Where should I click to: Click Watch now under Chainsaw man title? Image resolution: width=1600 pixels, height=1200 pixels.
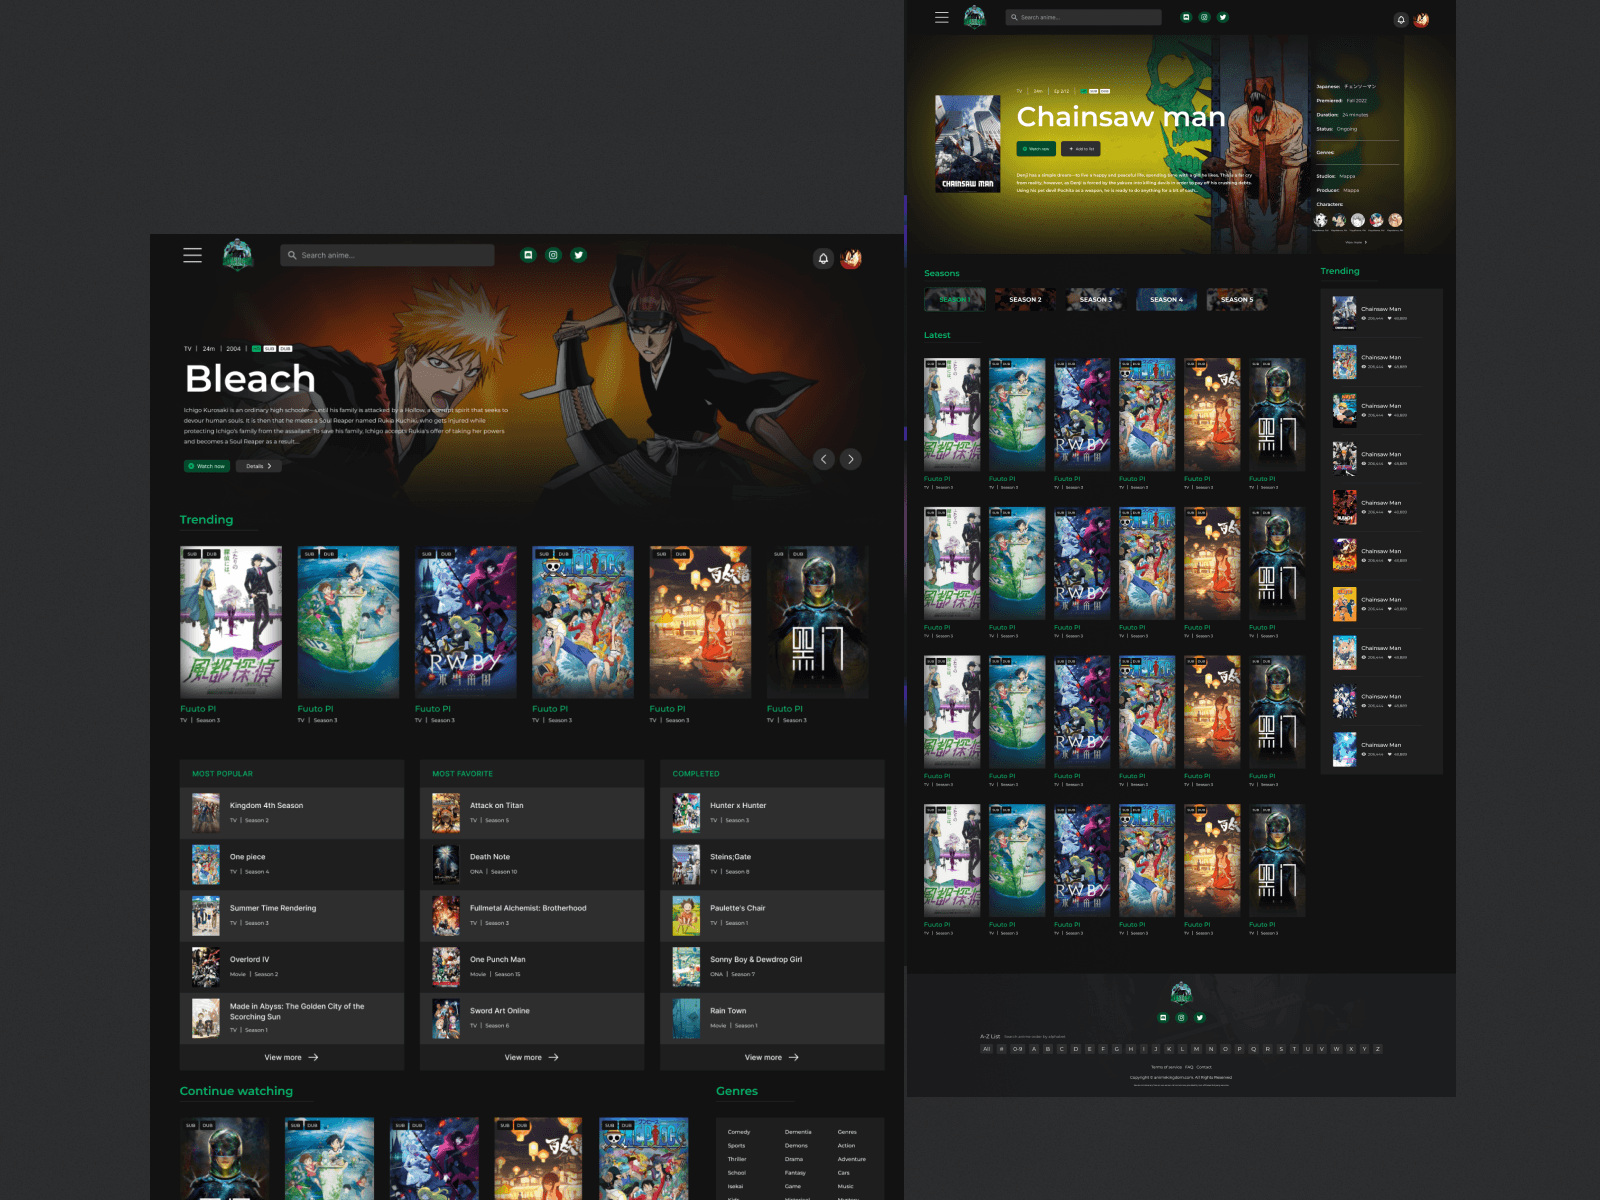coord(1036,149)
